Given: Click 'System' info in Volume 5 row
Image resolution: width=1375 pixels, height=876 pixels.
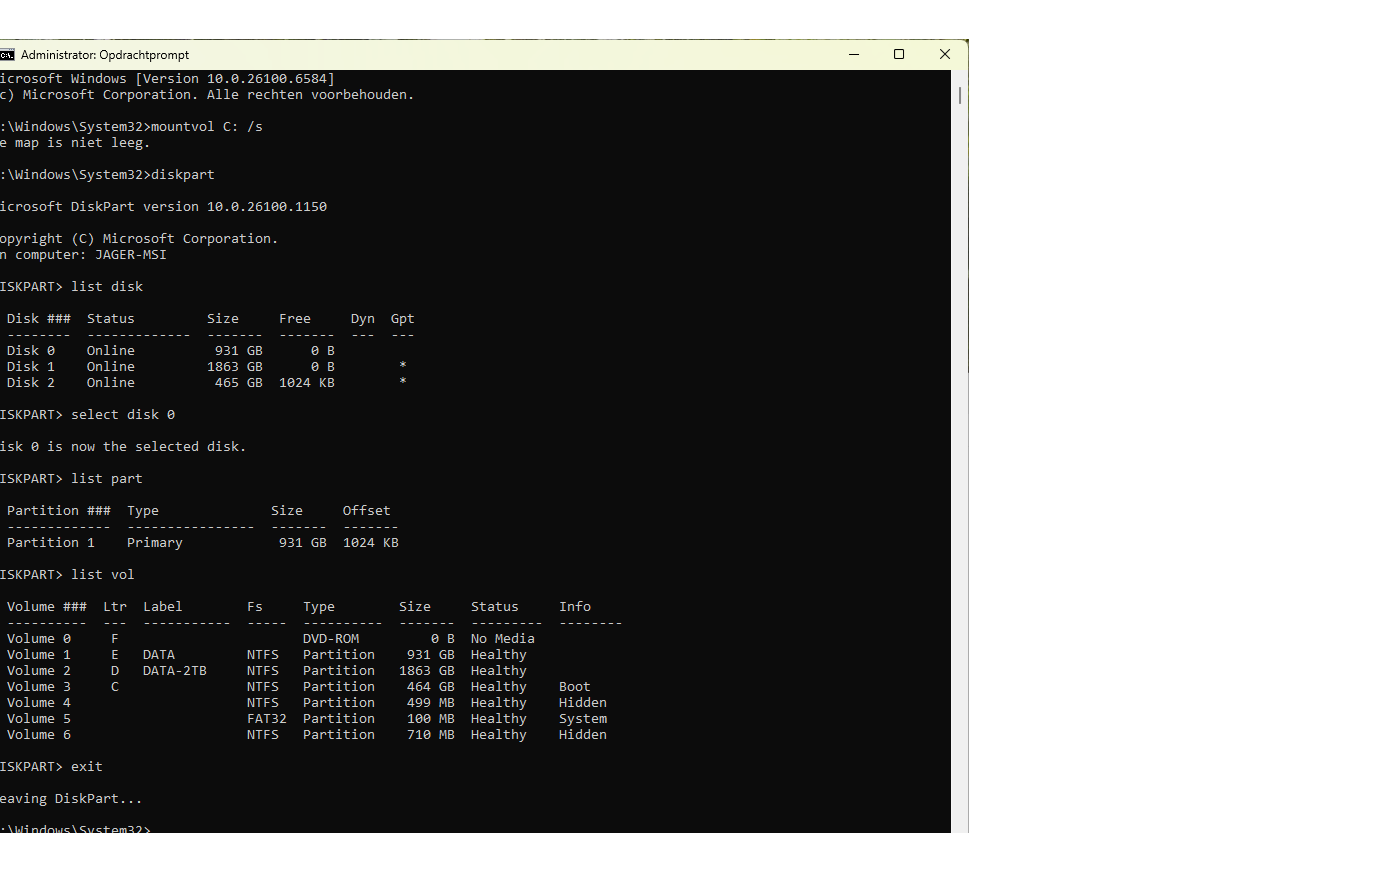Looking at the screenshot, I should pyautogui.click(x=583, y=719).
